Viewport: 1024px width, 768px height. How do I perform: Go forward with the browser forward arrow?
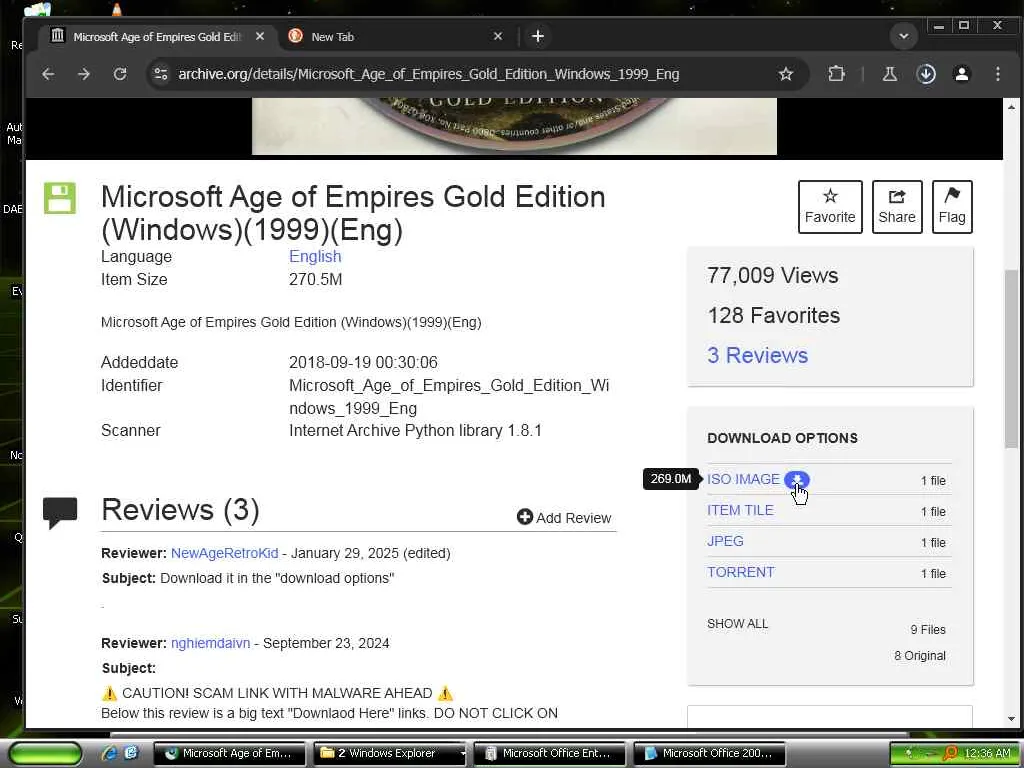point(84,74)
